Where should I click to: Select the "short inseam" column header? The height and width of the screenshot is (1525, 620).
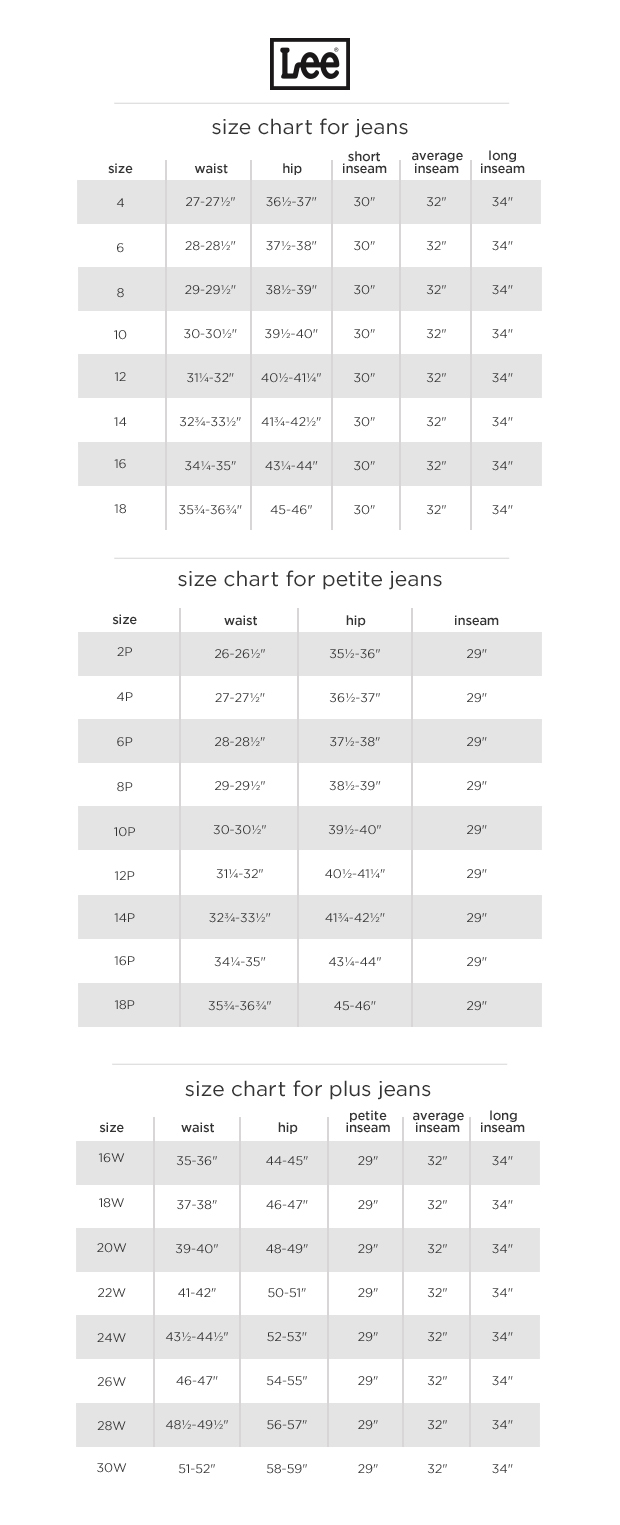tap(364, 163)
